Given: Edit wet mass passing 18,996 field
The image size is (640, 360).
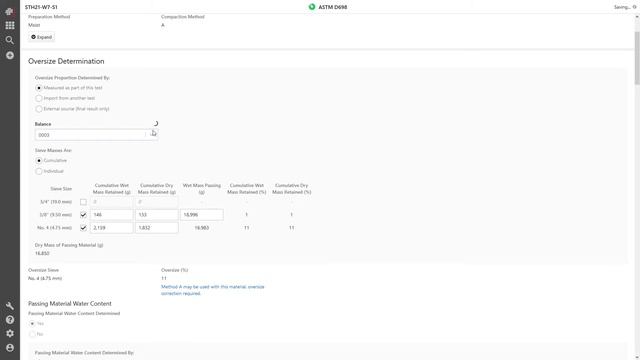Looking at the screenshot, I should [202, 215].
